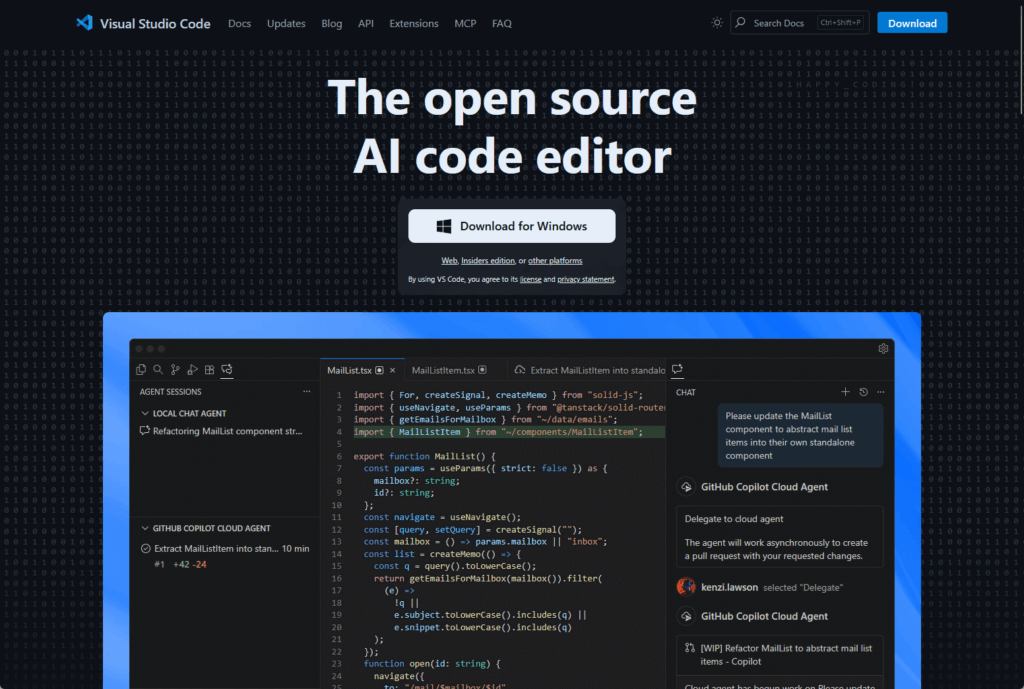Open chat history clock icon
The height and width of the screenshot is (689, 1024).
863,392
